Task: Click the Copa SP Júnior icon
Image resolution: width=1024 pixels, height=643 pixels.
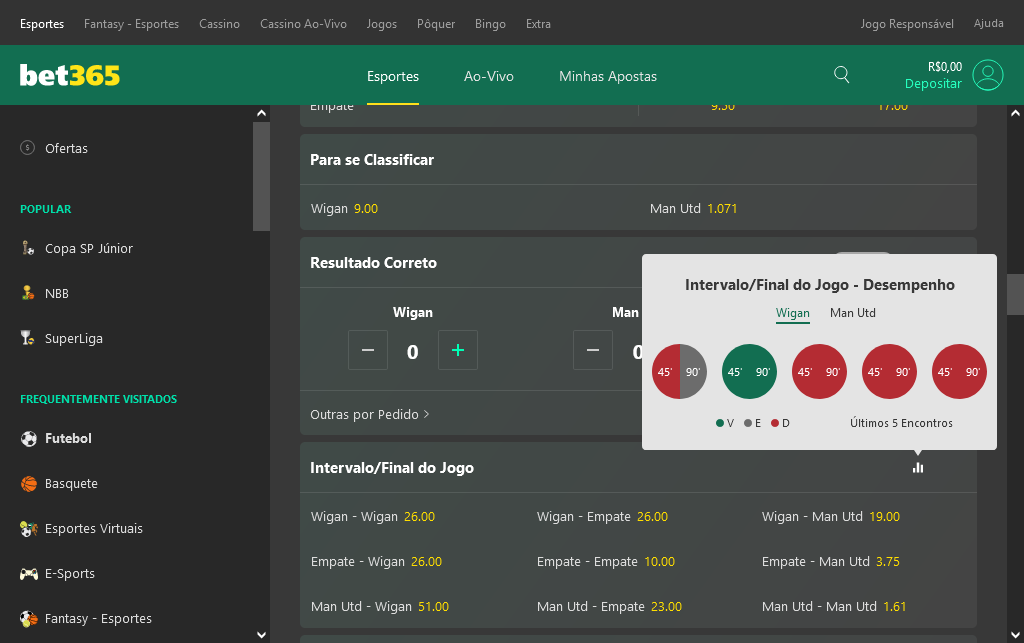Action: click(x=28, y=248)
